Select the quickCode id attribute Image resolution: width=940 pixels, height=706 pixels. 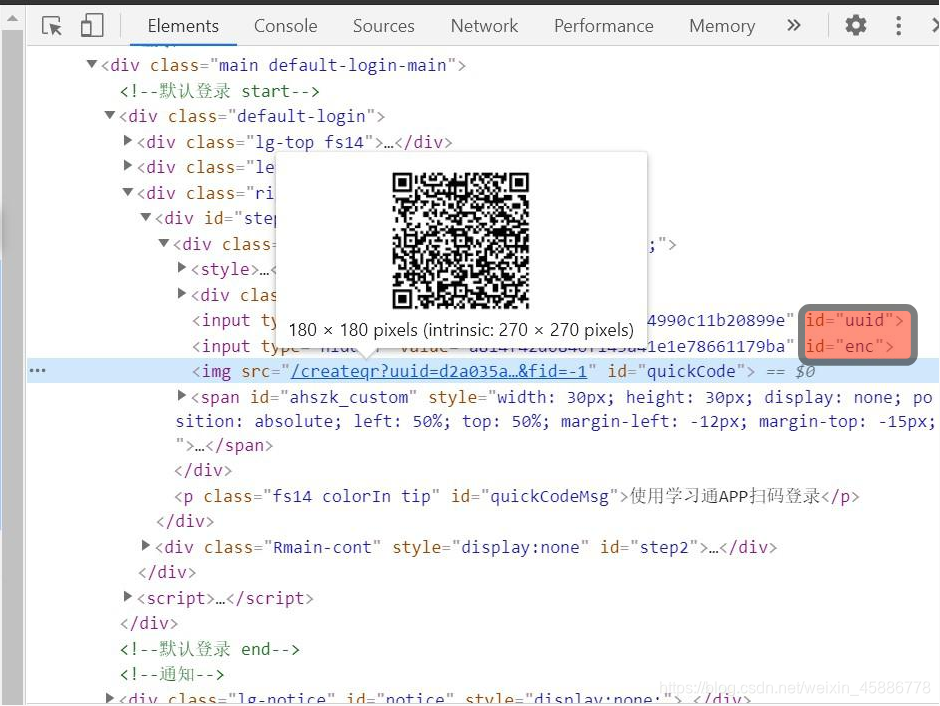tap(675, 372)
